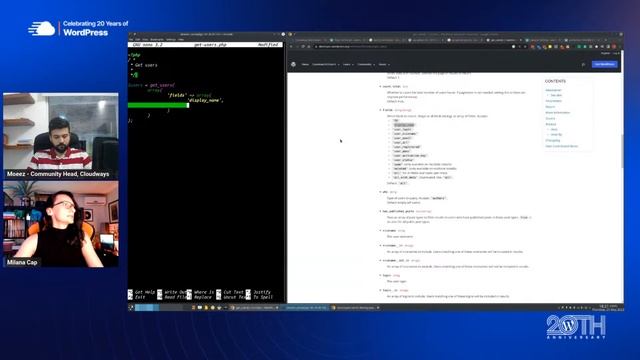Select the active get_users browser tab

pyautogui.click(x=504, y=40)
